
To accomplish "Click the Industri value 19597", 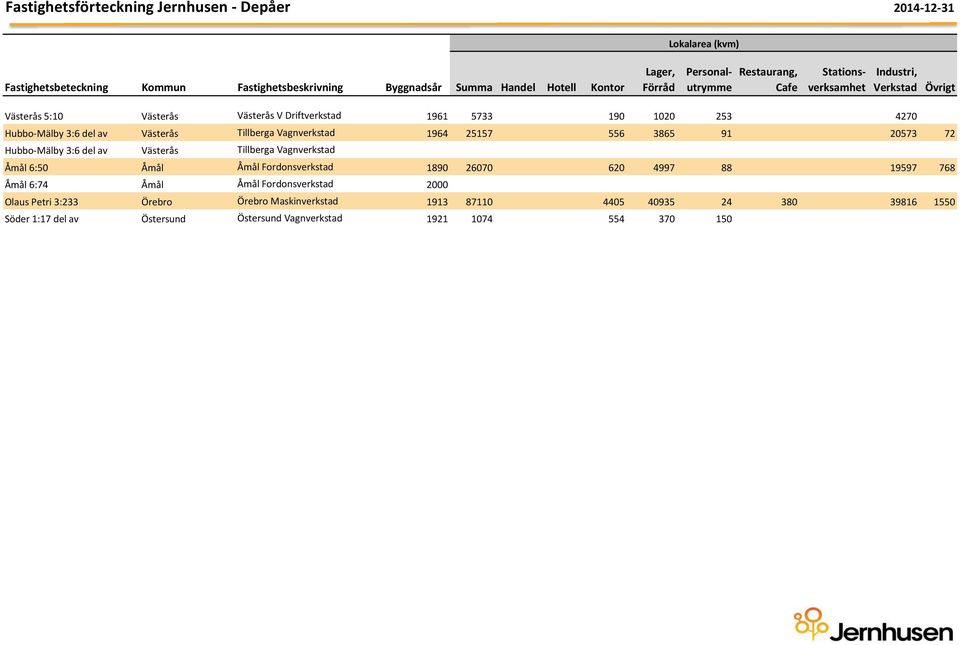I will pos(904,168).
